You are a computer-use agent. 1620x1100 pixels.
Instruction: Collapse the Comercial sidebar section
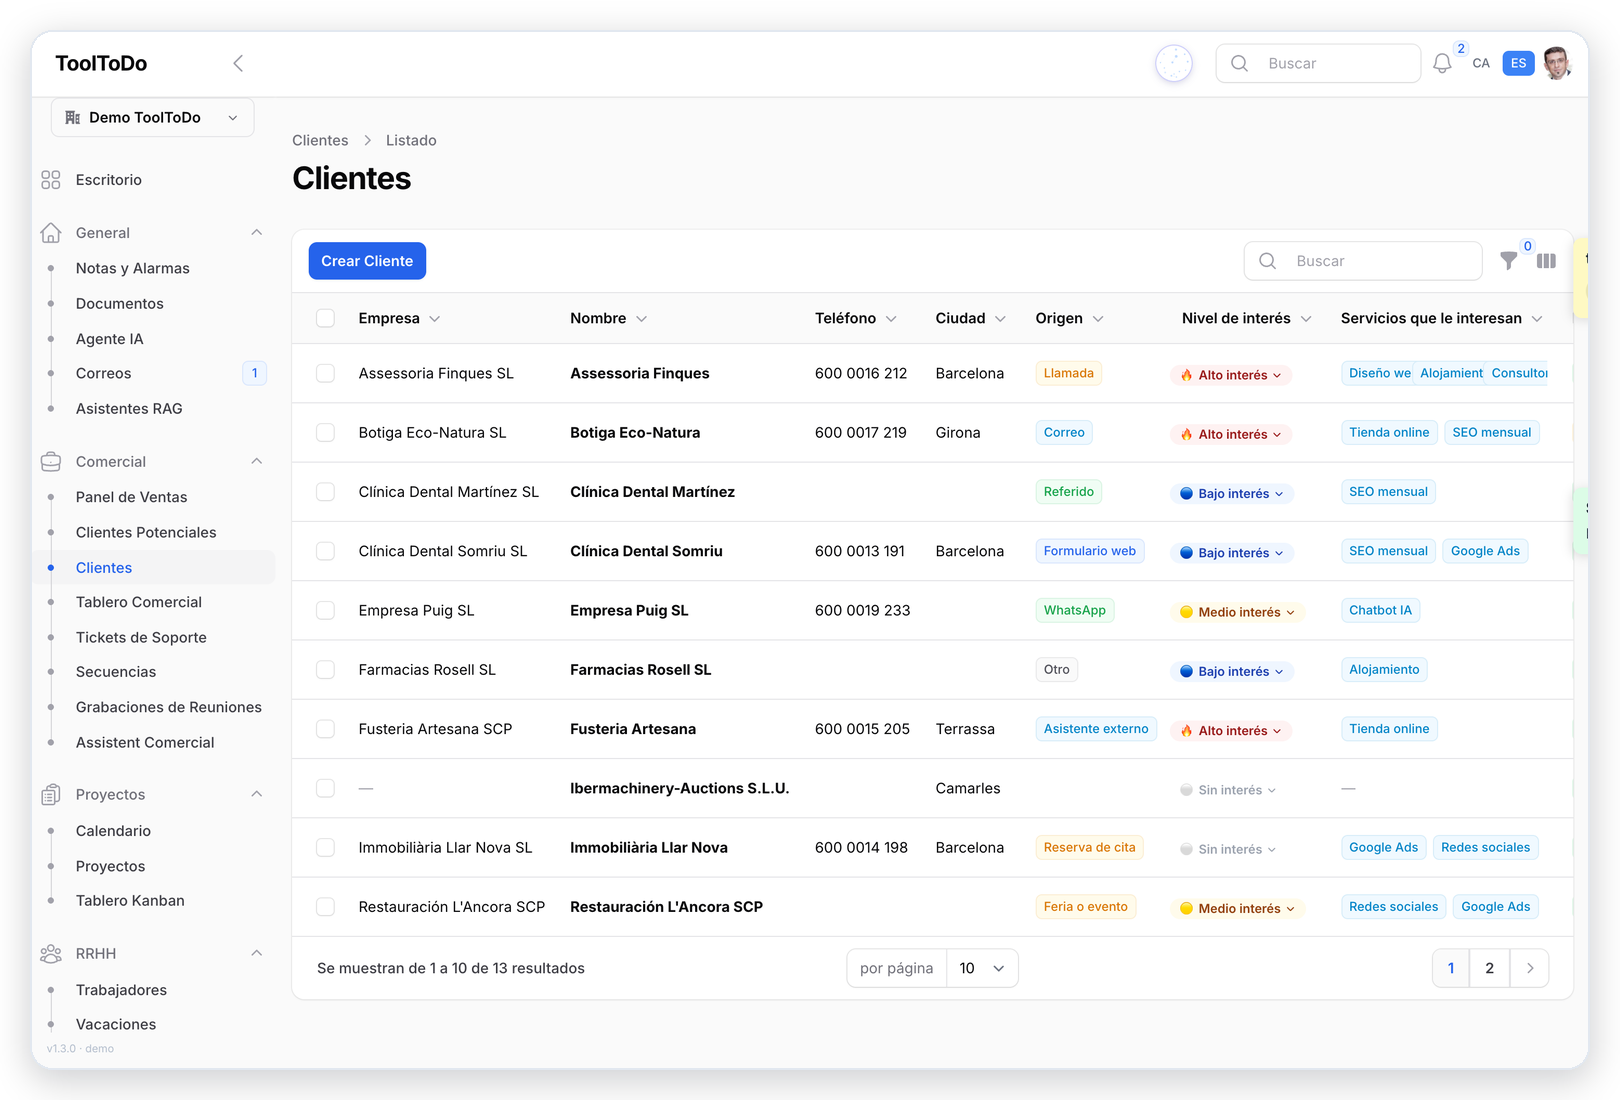[257, 462]
